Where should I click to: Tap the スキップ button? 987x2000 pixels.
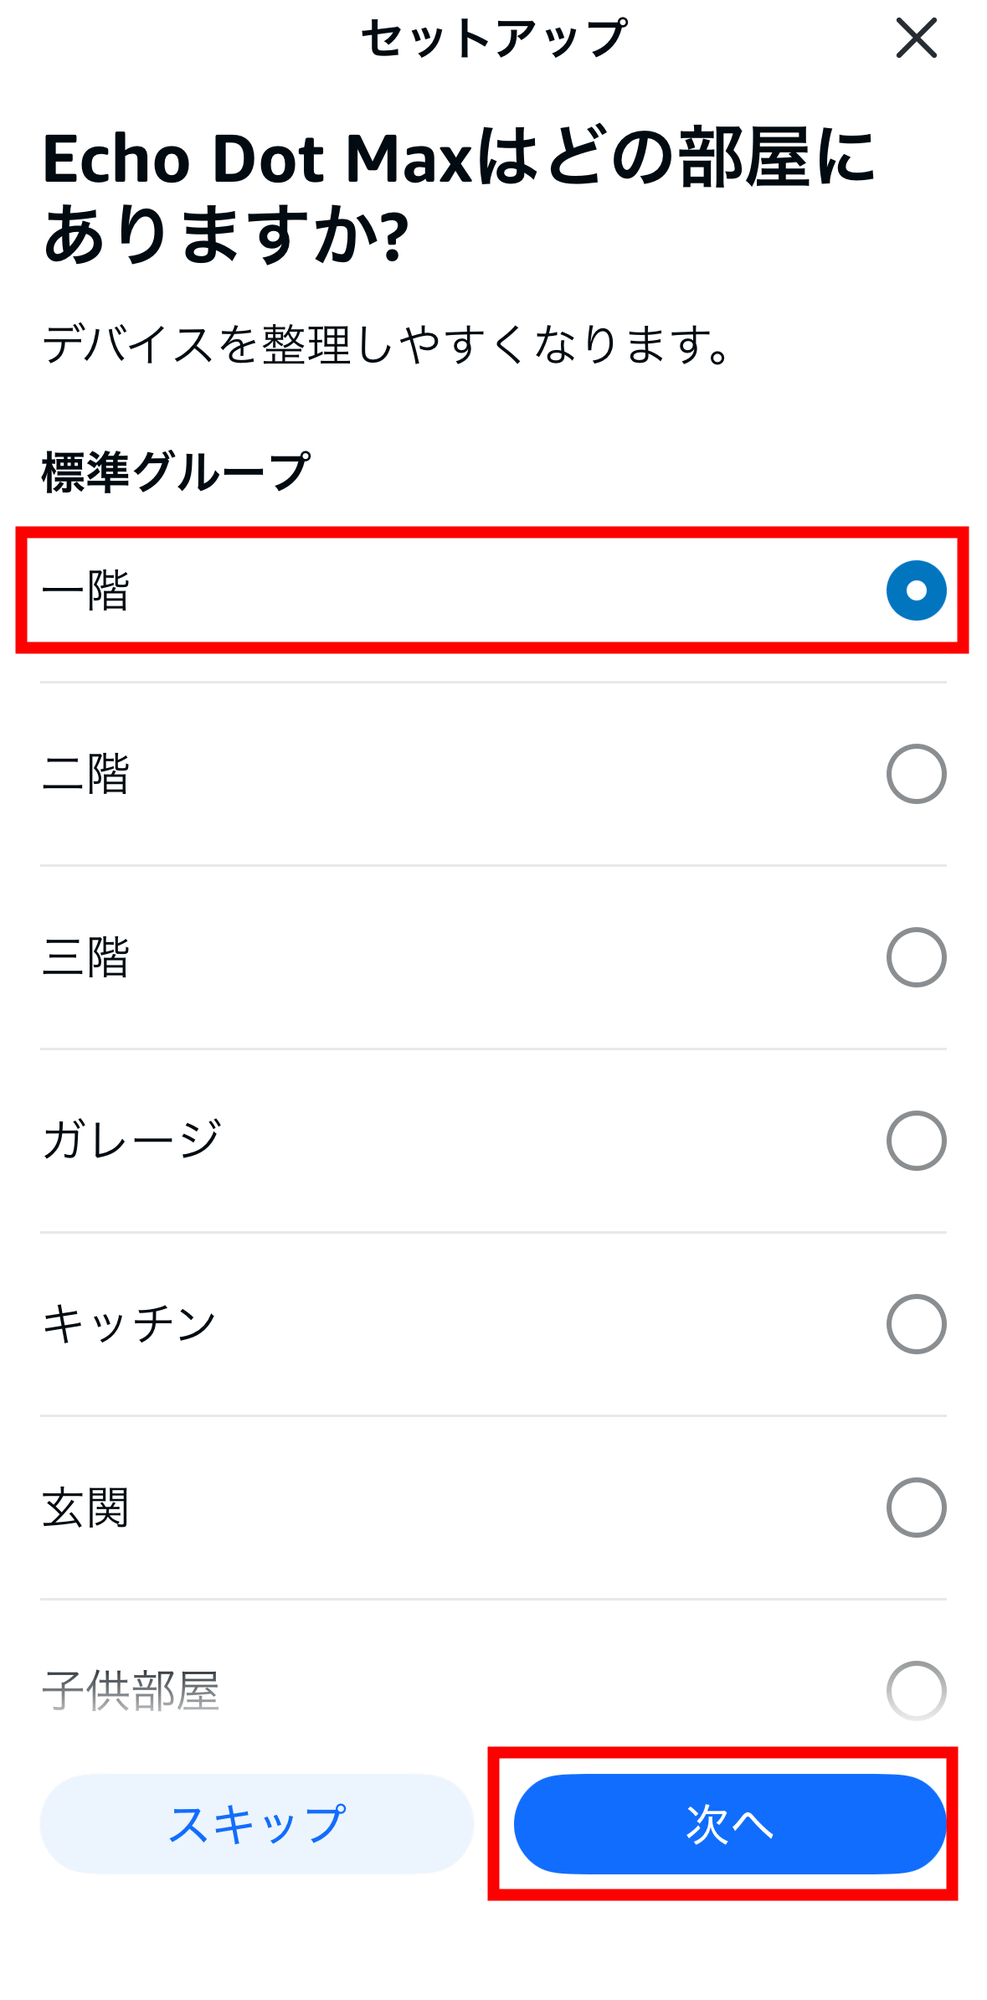[x=256, y=1824]
